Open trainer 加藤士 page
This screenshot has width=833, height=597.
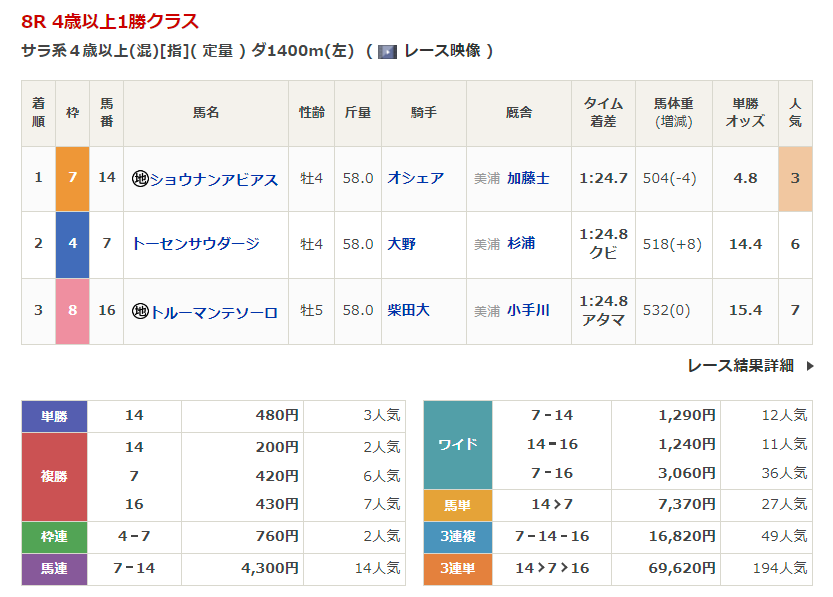528,179
